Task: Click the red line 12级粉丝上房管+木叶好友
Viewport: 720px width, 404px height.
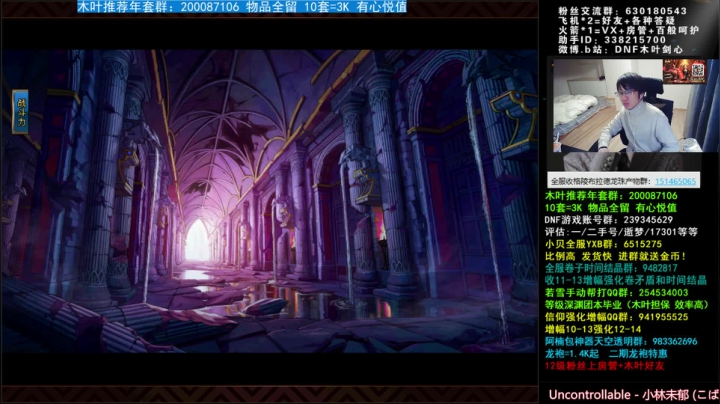Action: 604,366
